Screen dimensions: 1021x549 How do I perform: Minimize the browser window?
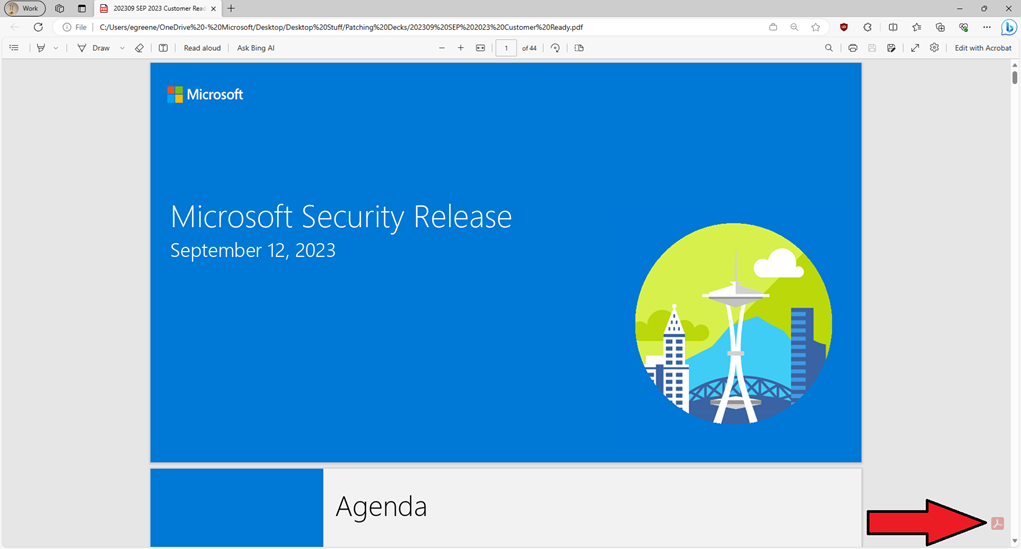[x=960, y=8]
